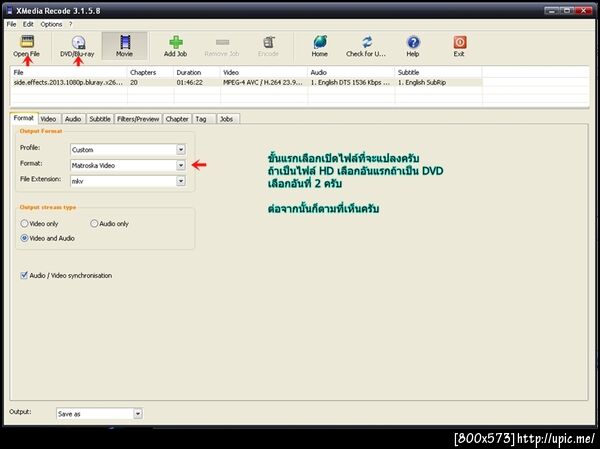This screenshot has width=600, height=449.
Task: Open the Edit menu
Action: (x=28, y=24)
